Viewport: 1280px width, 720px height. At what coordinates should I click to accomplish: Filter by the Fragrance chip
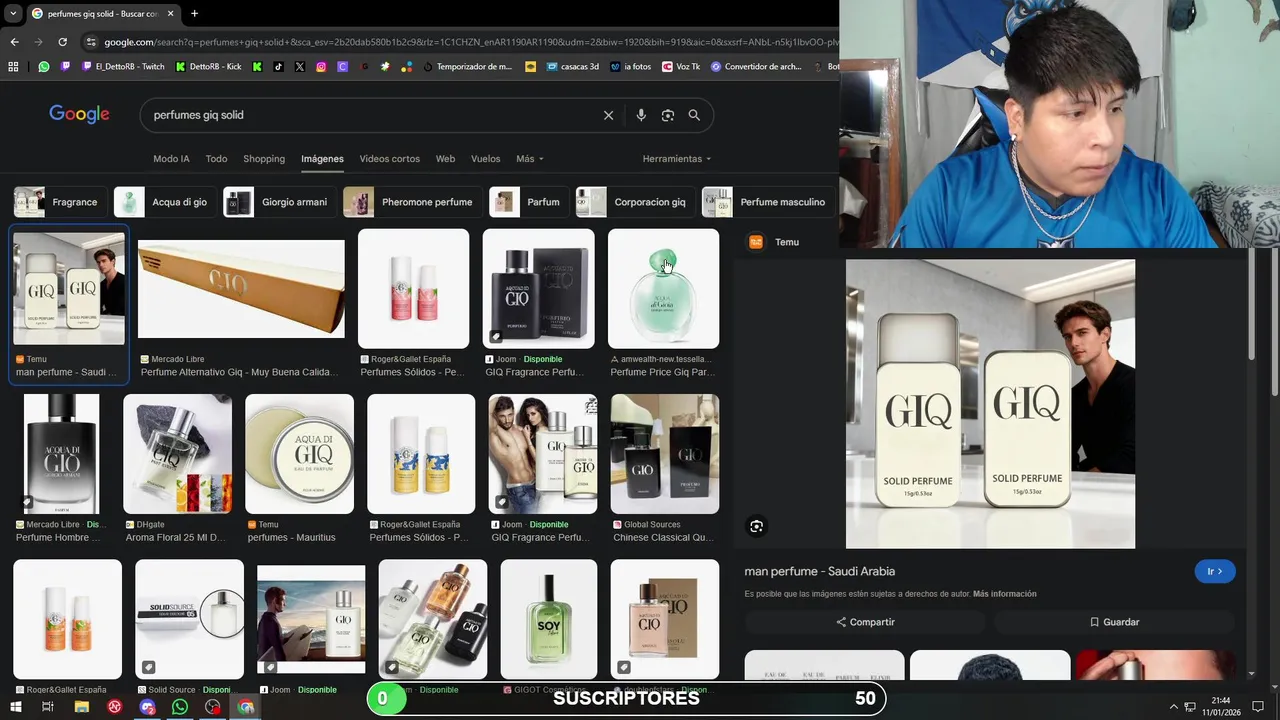(x=60, y=202)
